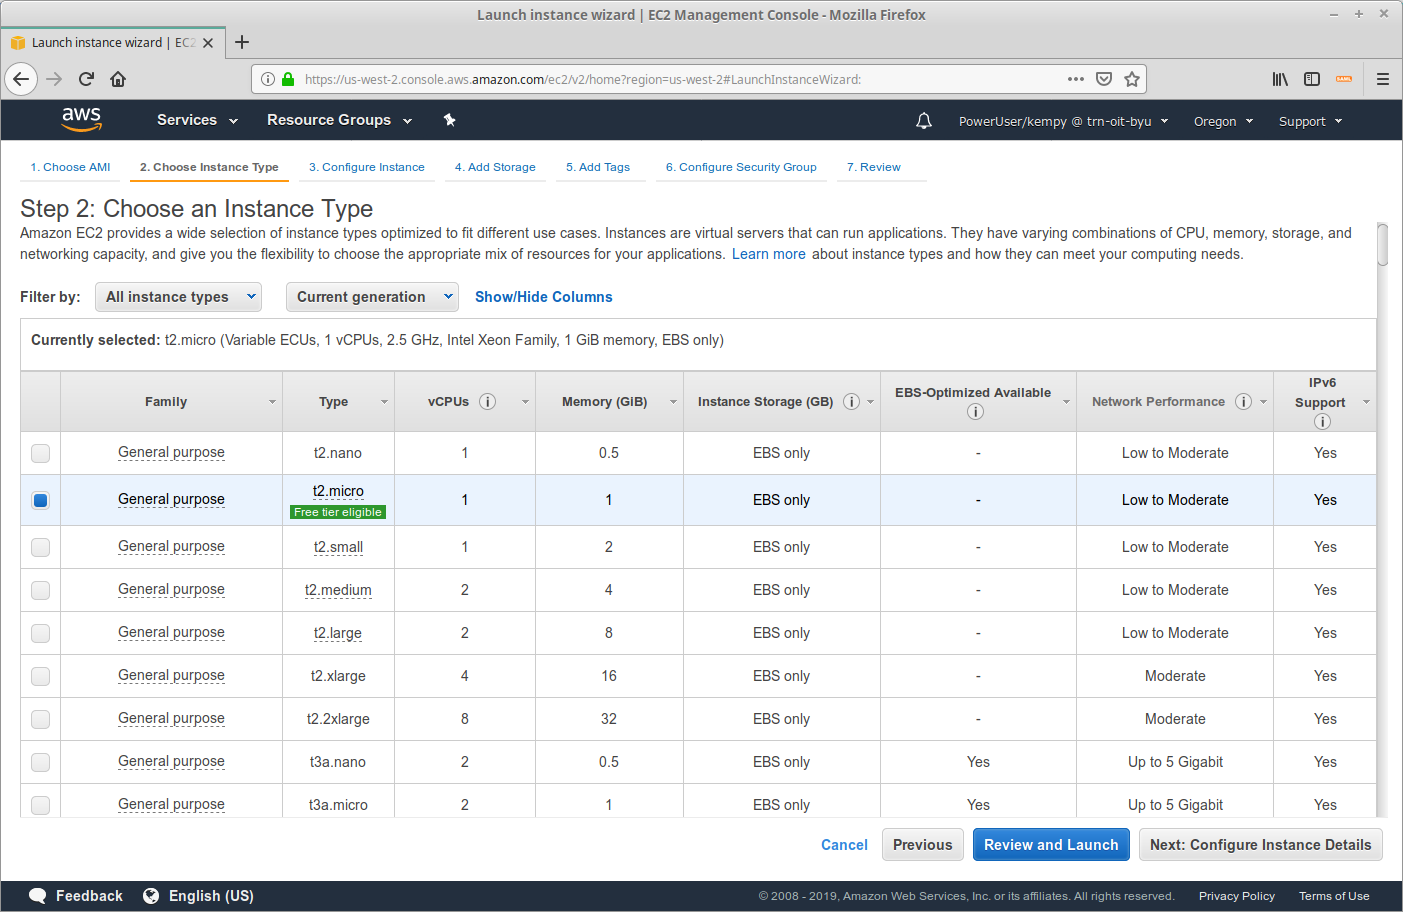1403x912 pixels.
Task: Select the t2.nano instance checkbox
Action: pyautogui.click(x=40, y=453)
